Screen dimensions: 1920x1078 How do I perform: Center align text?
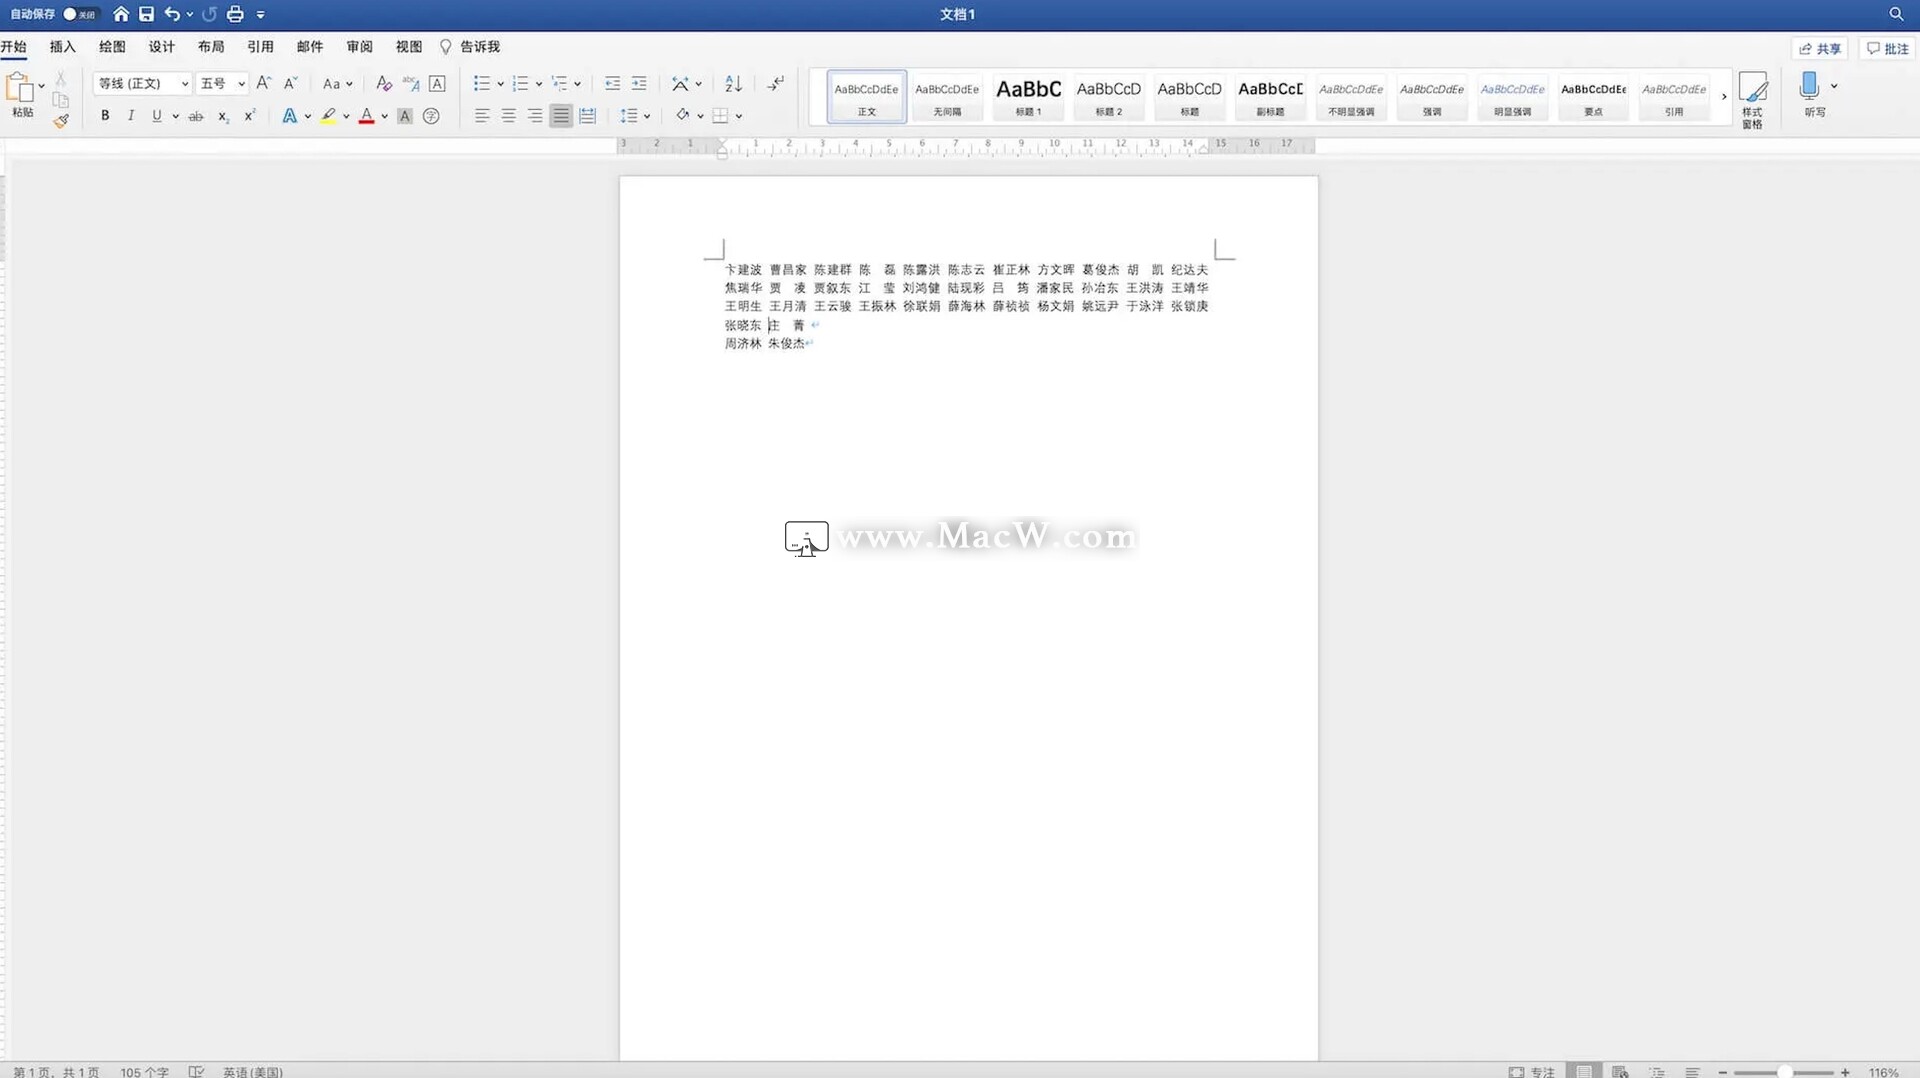(508, 116)
